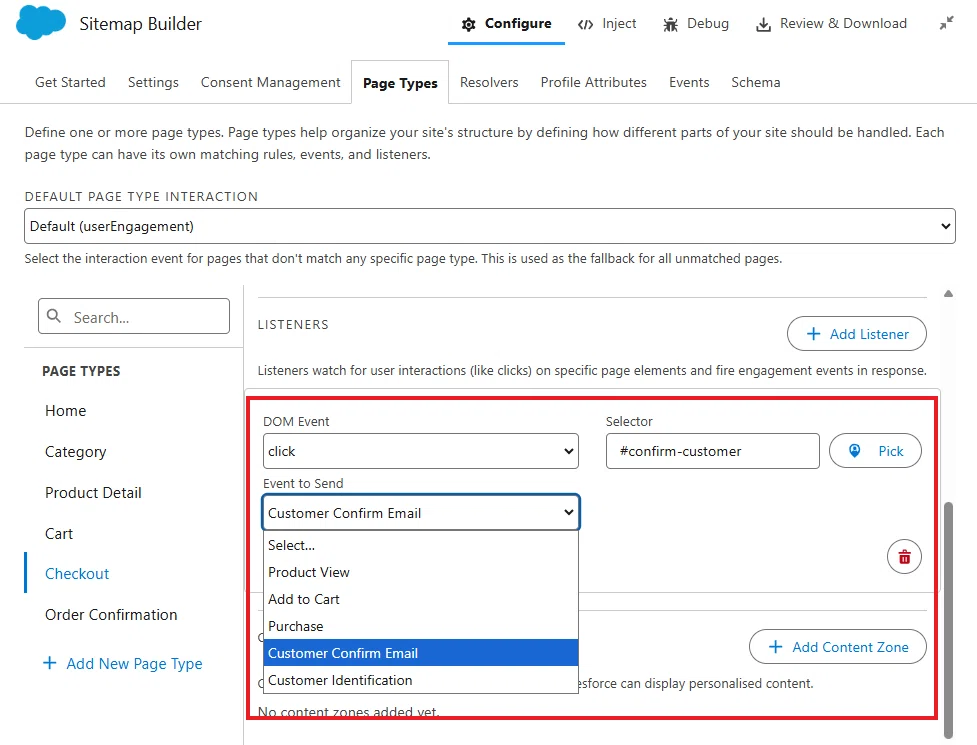
Task: Open the Debug tab
Action: [x=695, y=24]
